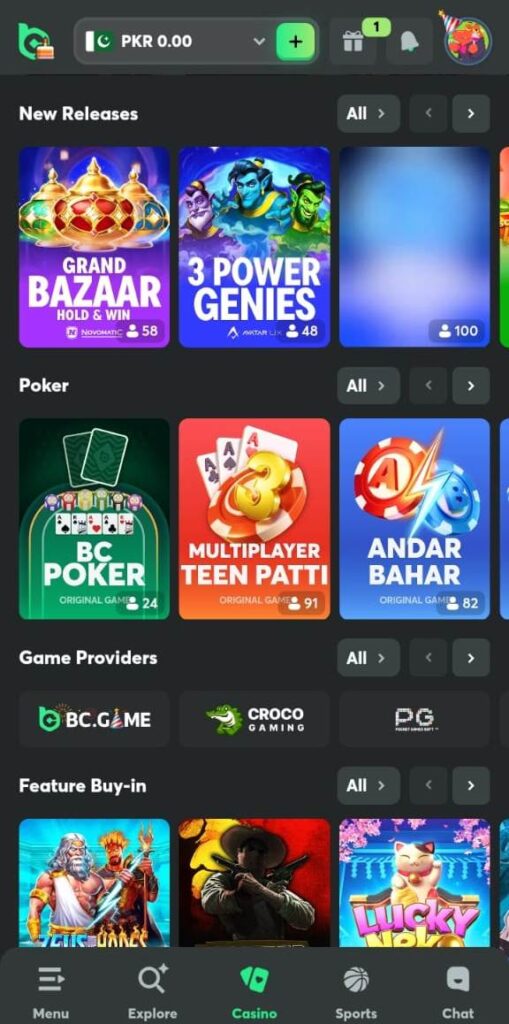This screenshot has width=509, height=1024.
Task: Tap the BC.Game logo icon at top left
Action: [36, 42]
